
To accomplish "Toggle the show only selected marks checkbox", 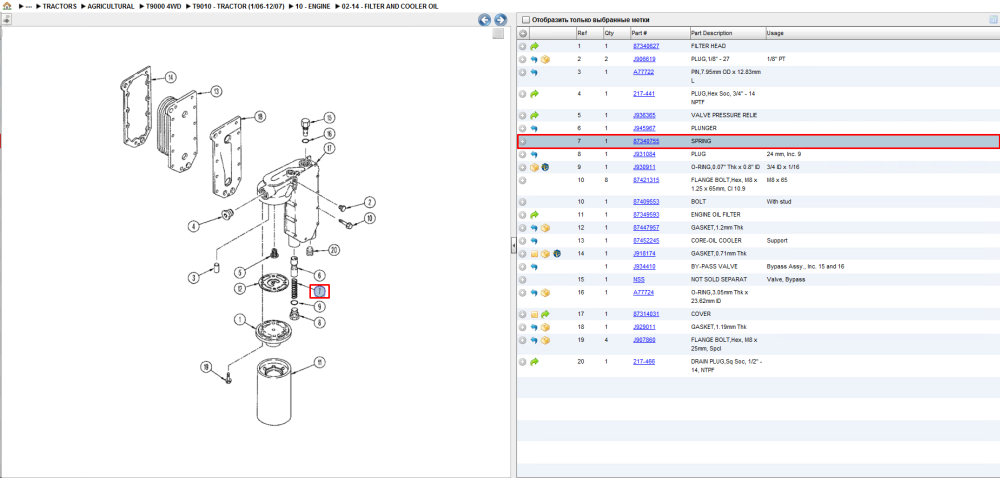I will coord(526,20).
